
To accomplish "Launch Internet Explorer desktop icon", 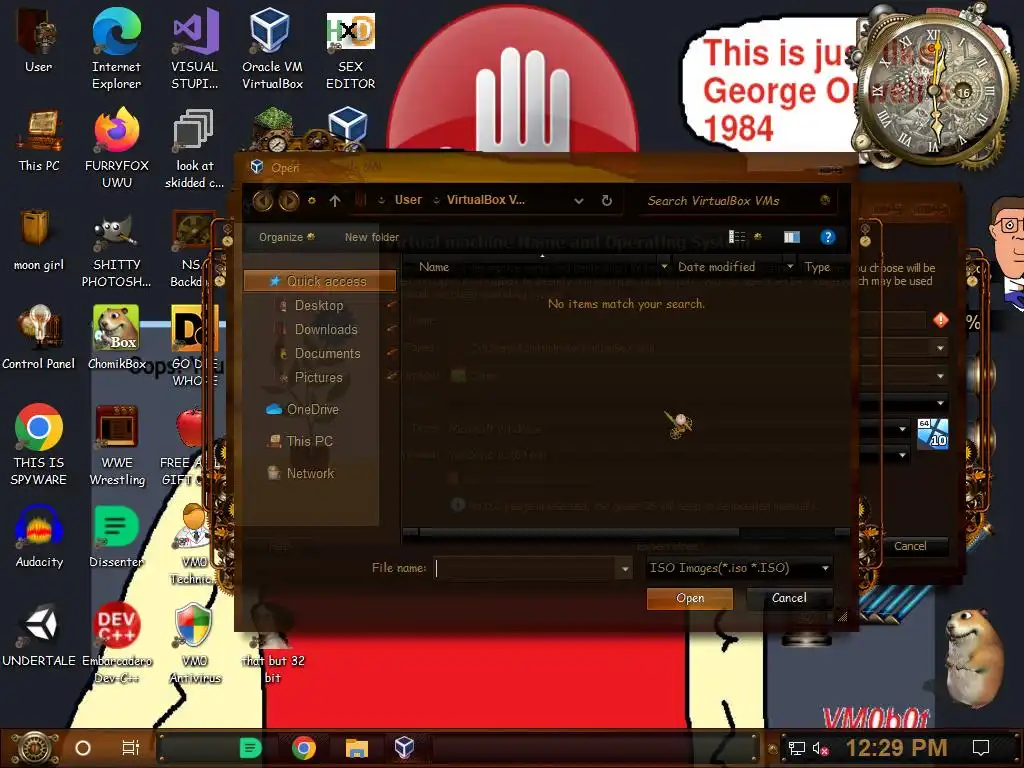I will (116, 50).
